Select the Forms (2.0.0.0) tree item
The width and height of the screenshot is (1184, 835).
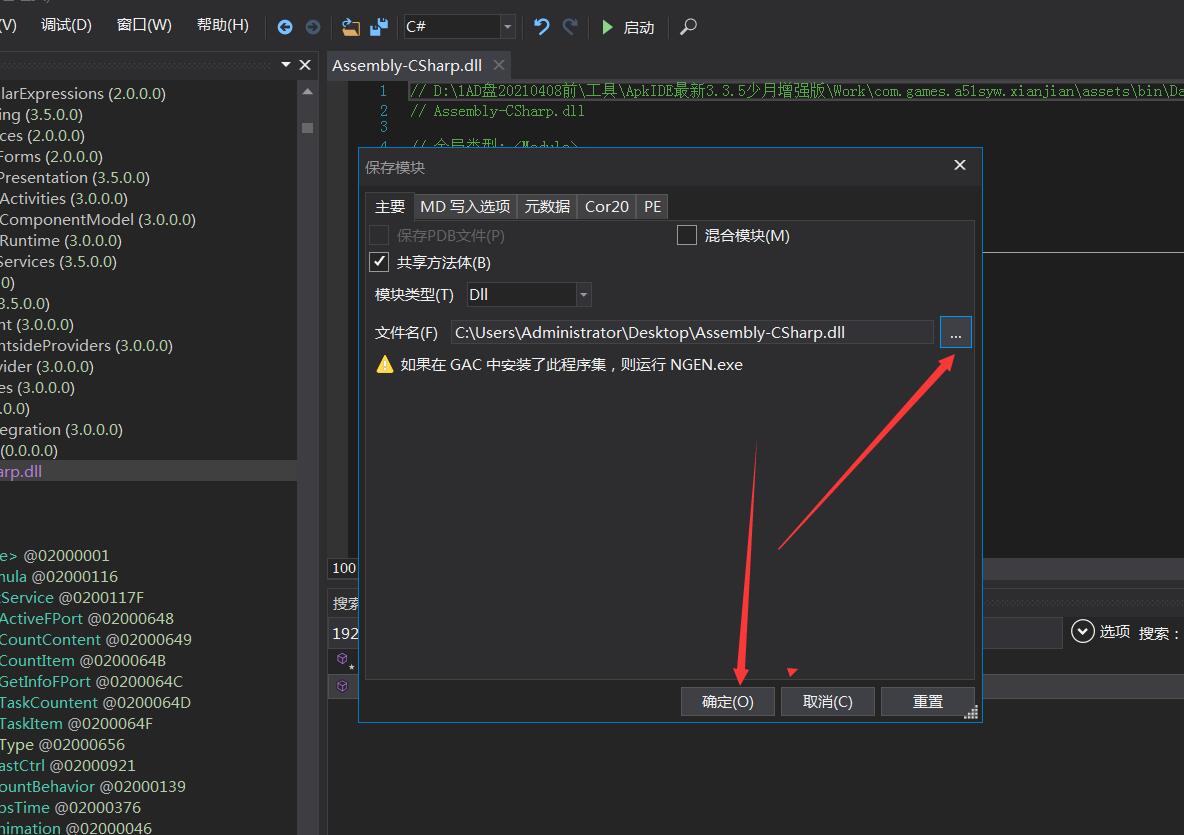pyautogui.click(x=51, y=157)
